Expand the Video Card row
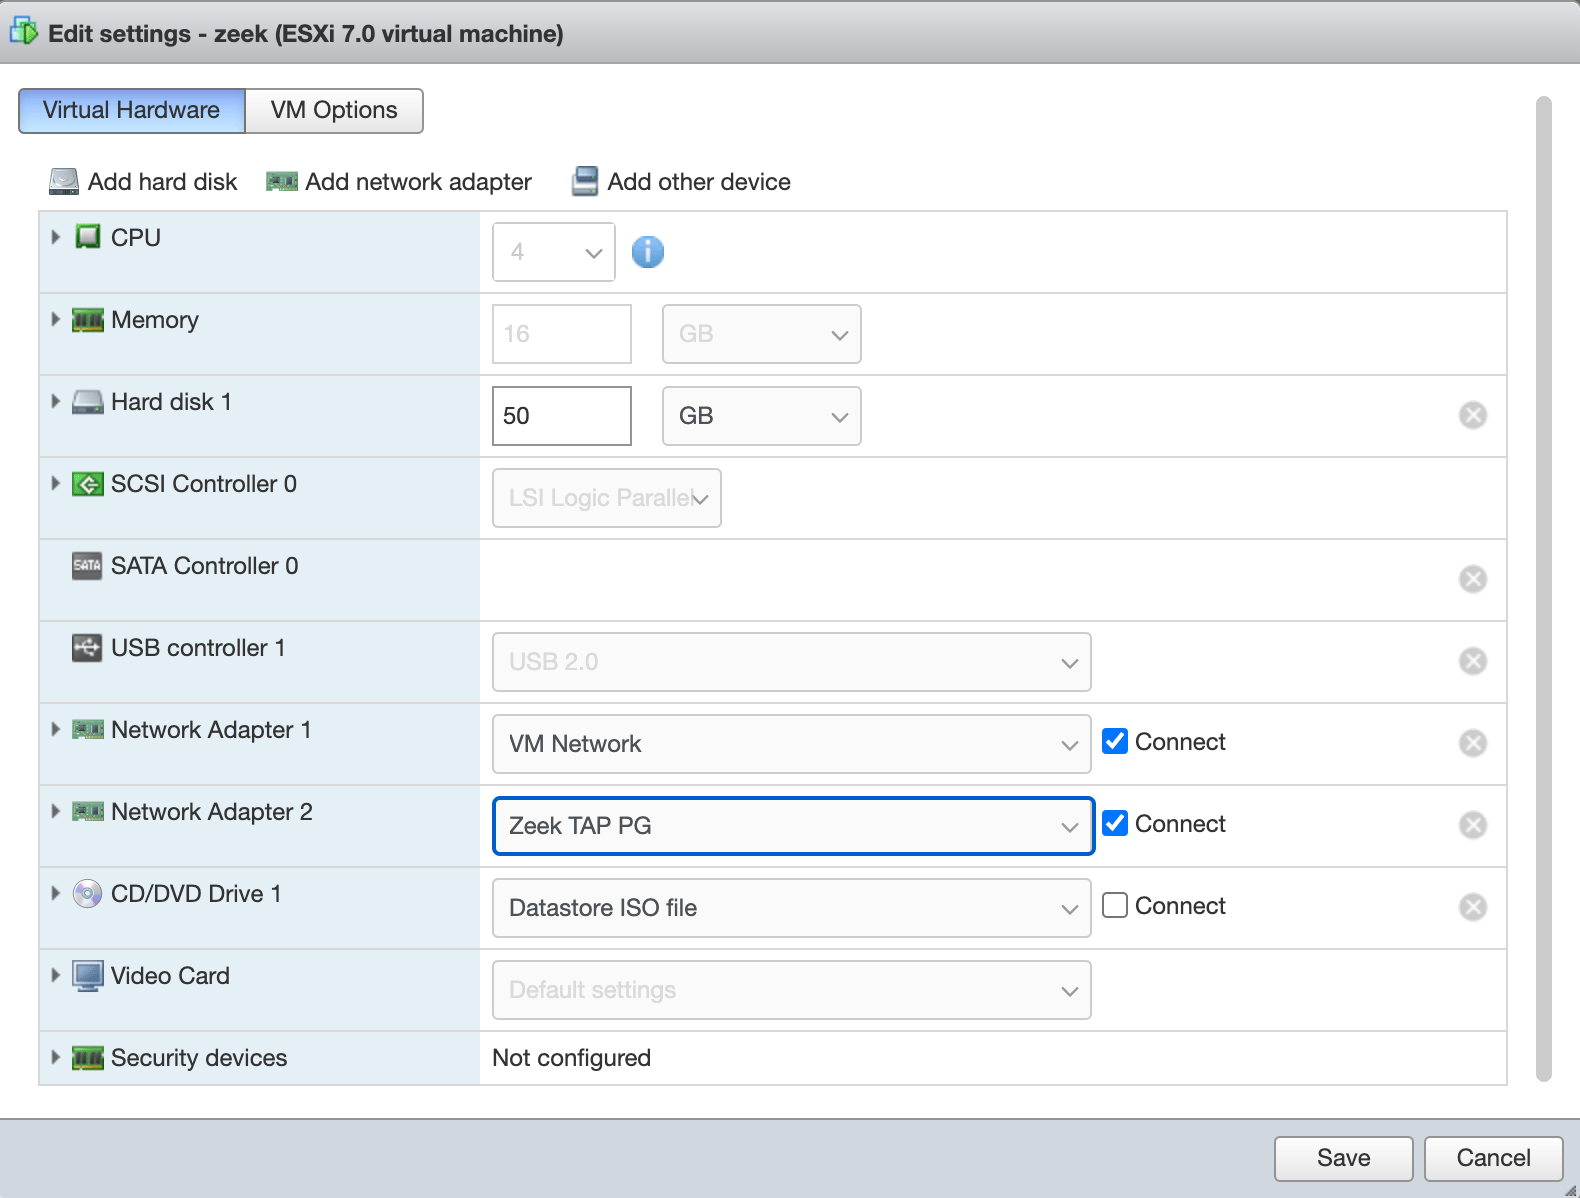The width and height of the screenshot is (1580, 1198). pos(56,975)
